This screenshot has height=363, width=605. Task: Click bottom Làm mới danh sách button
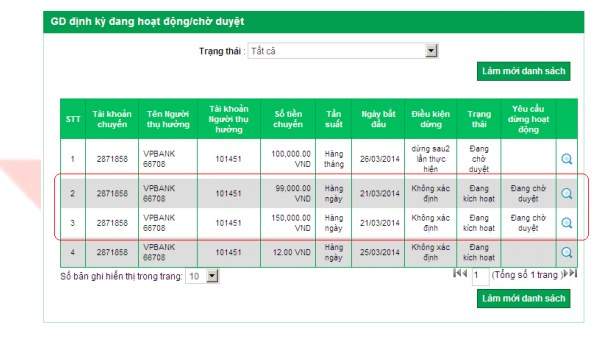click(x=523, y=299)
